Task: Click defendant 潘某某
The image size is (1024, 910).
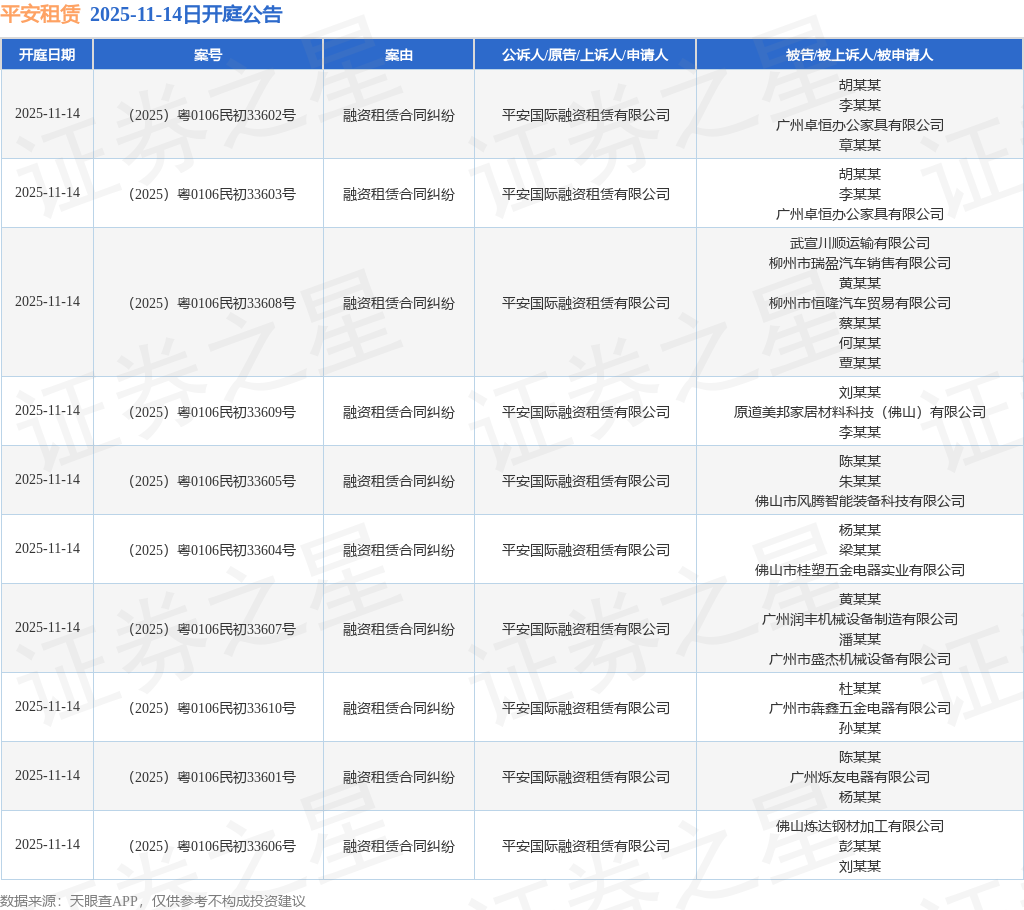Action: click(859, 640)
